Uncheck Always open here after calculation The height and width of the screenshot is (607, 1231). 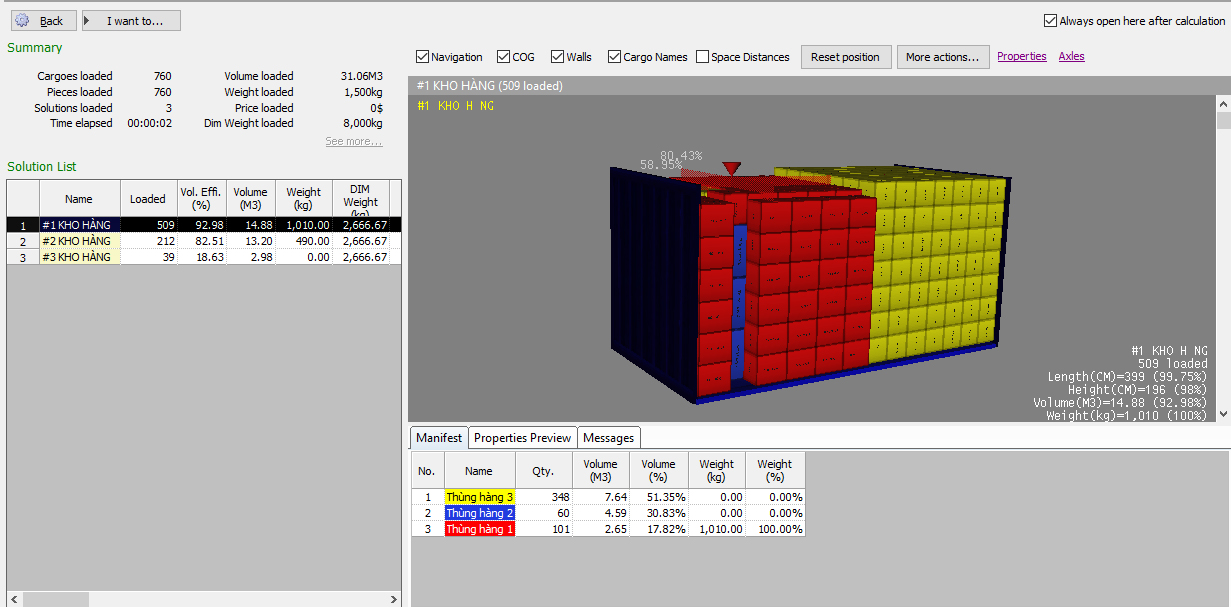(1050, 21)
